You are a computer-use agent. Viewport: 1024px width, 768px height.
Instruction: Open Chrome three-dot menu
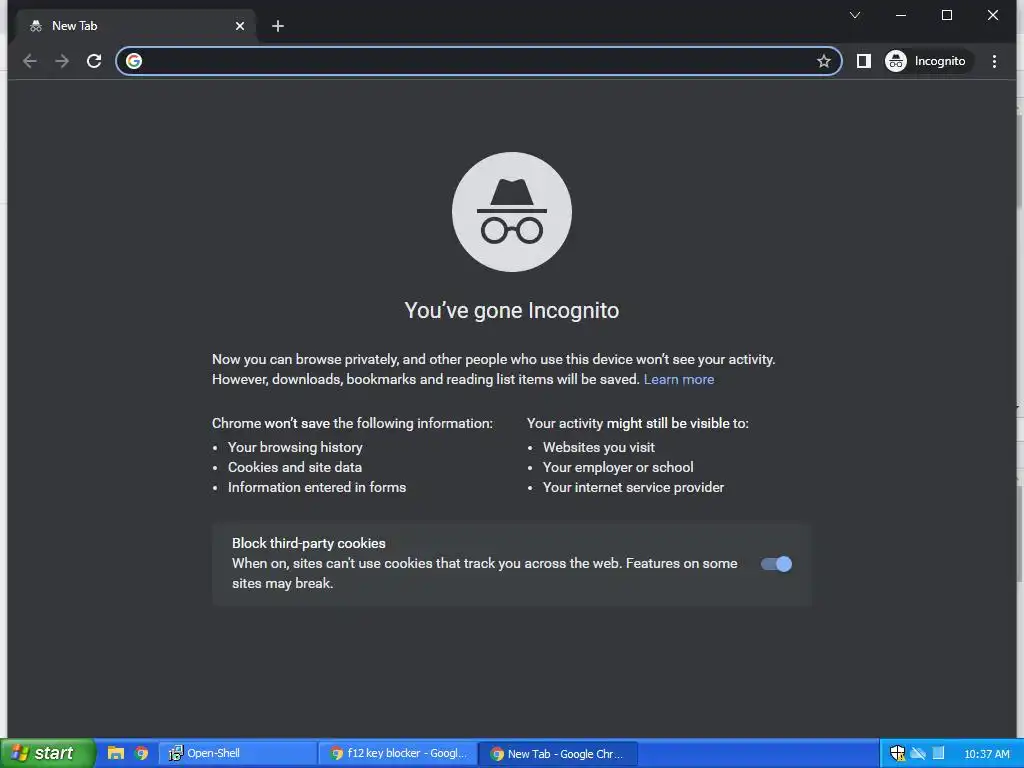point(994,61)
